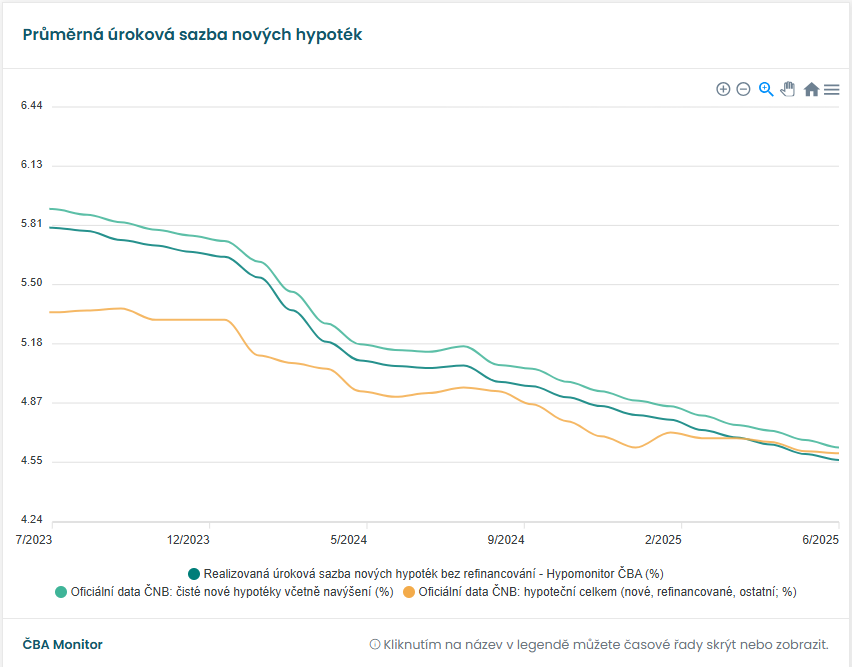The image size is (852, 667).
Task: Select the zoom-in tool
Action: 723,89
